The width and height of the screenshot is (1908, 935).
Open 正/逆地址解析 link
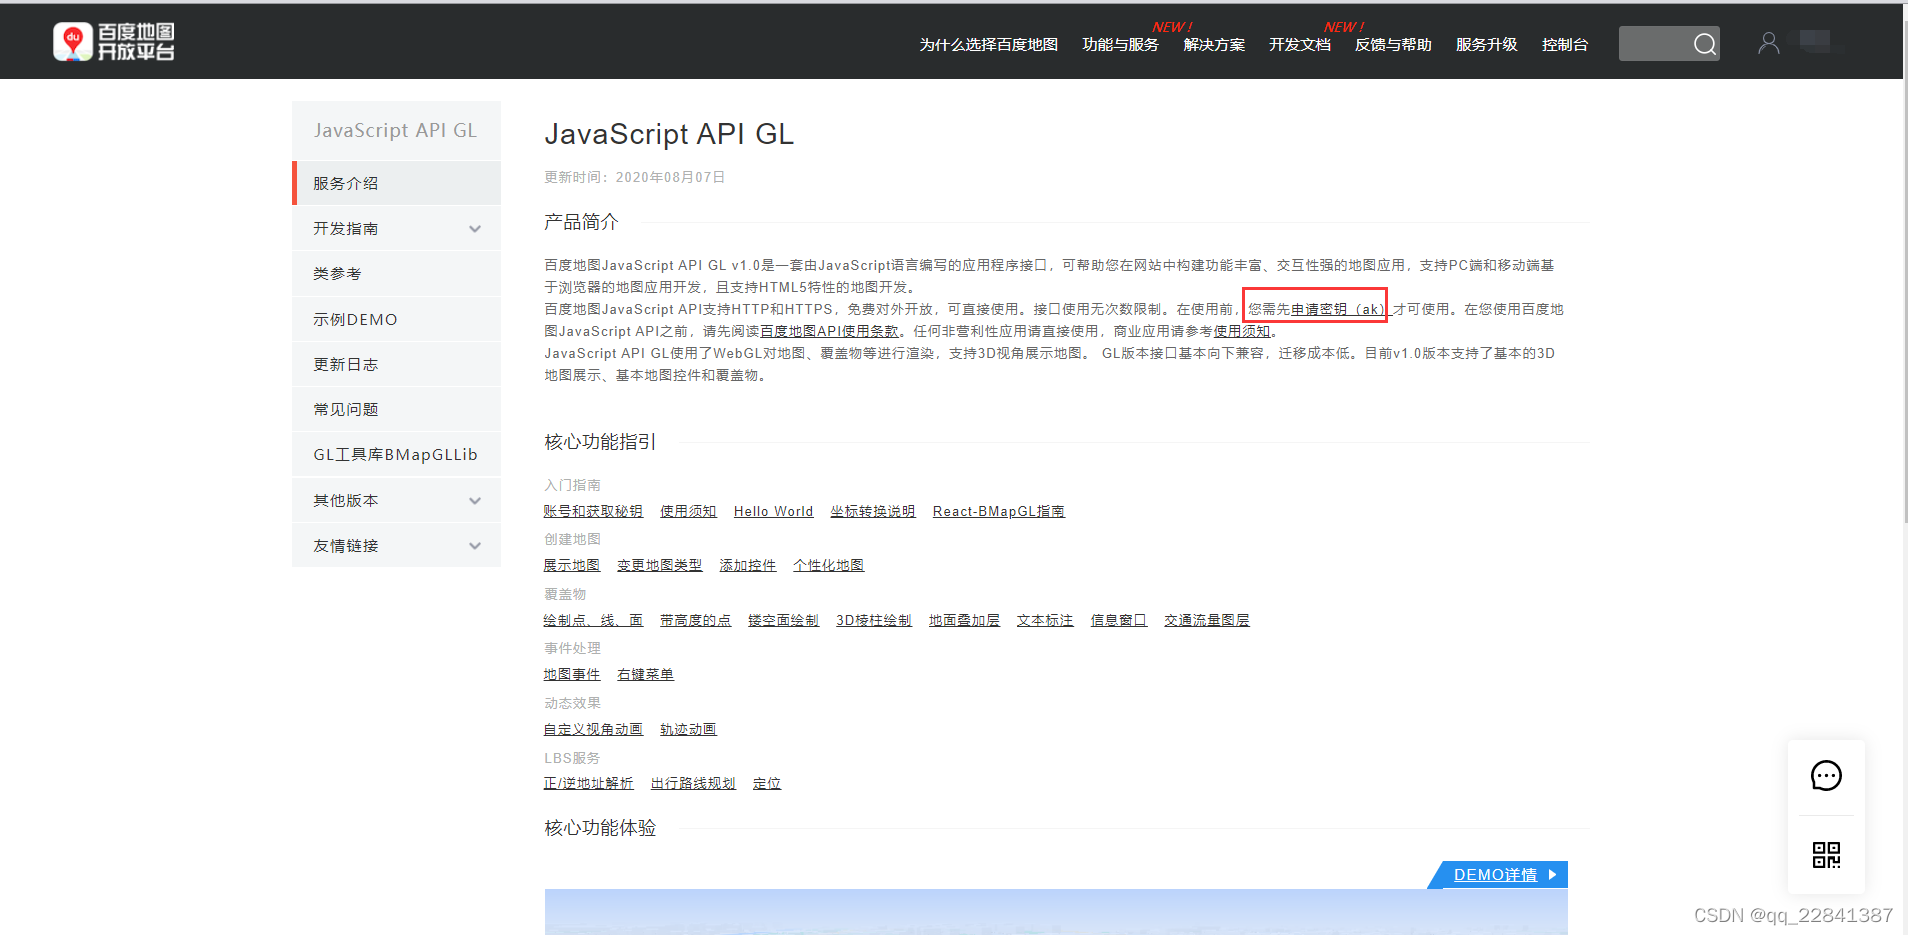click(x=588, y=783)
